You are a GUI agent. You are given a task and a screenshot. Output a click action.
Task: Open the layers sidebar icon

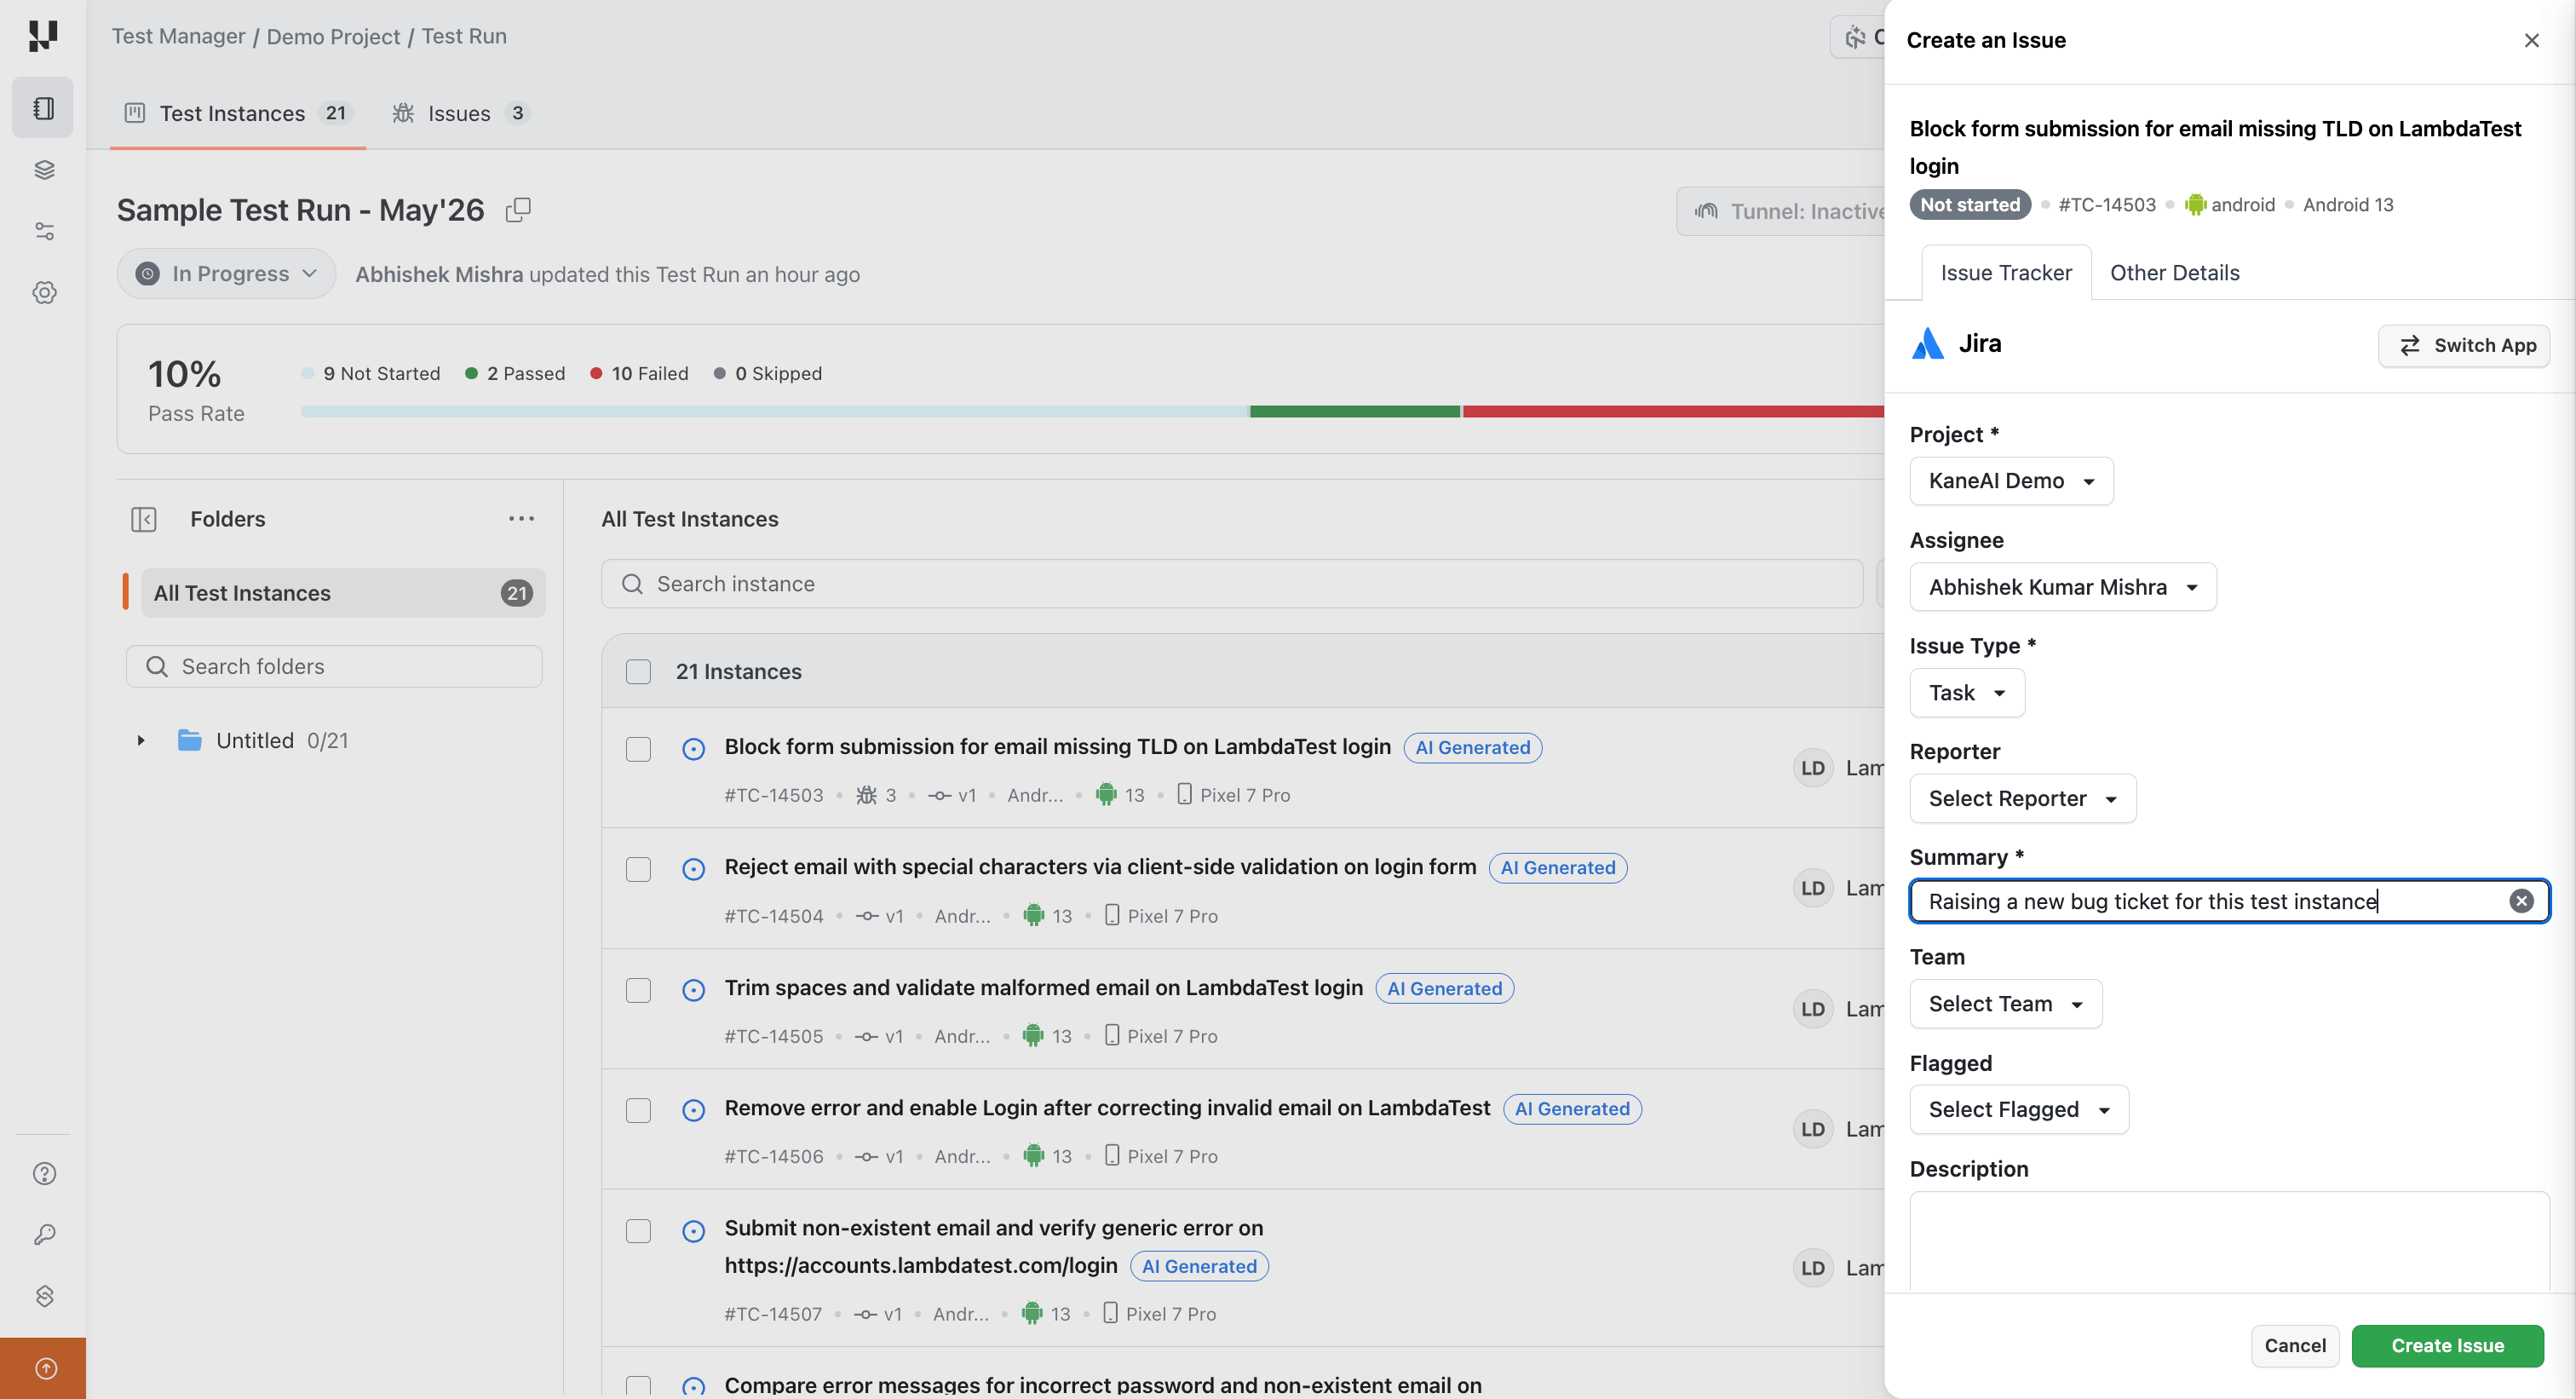[x=44, y=170]
